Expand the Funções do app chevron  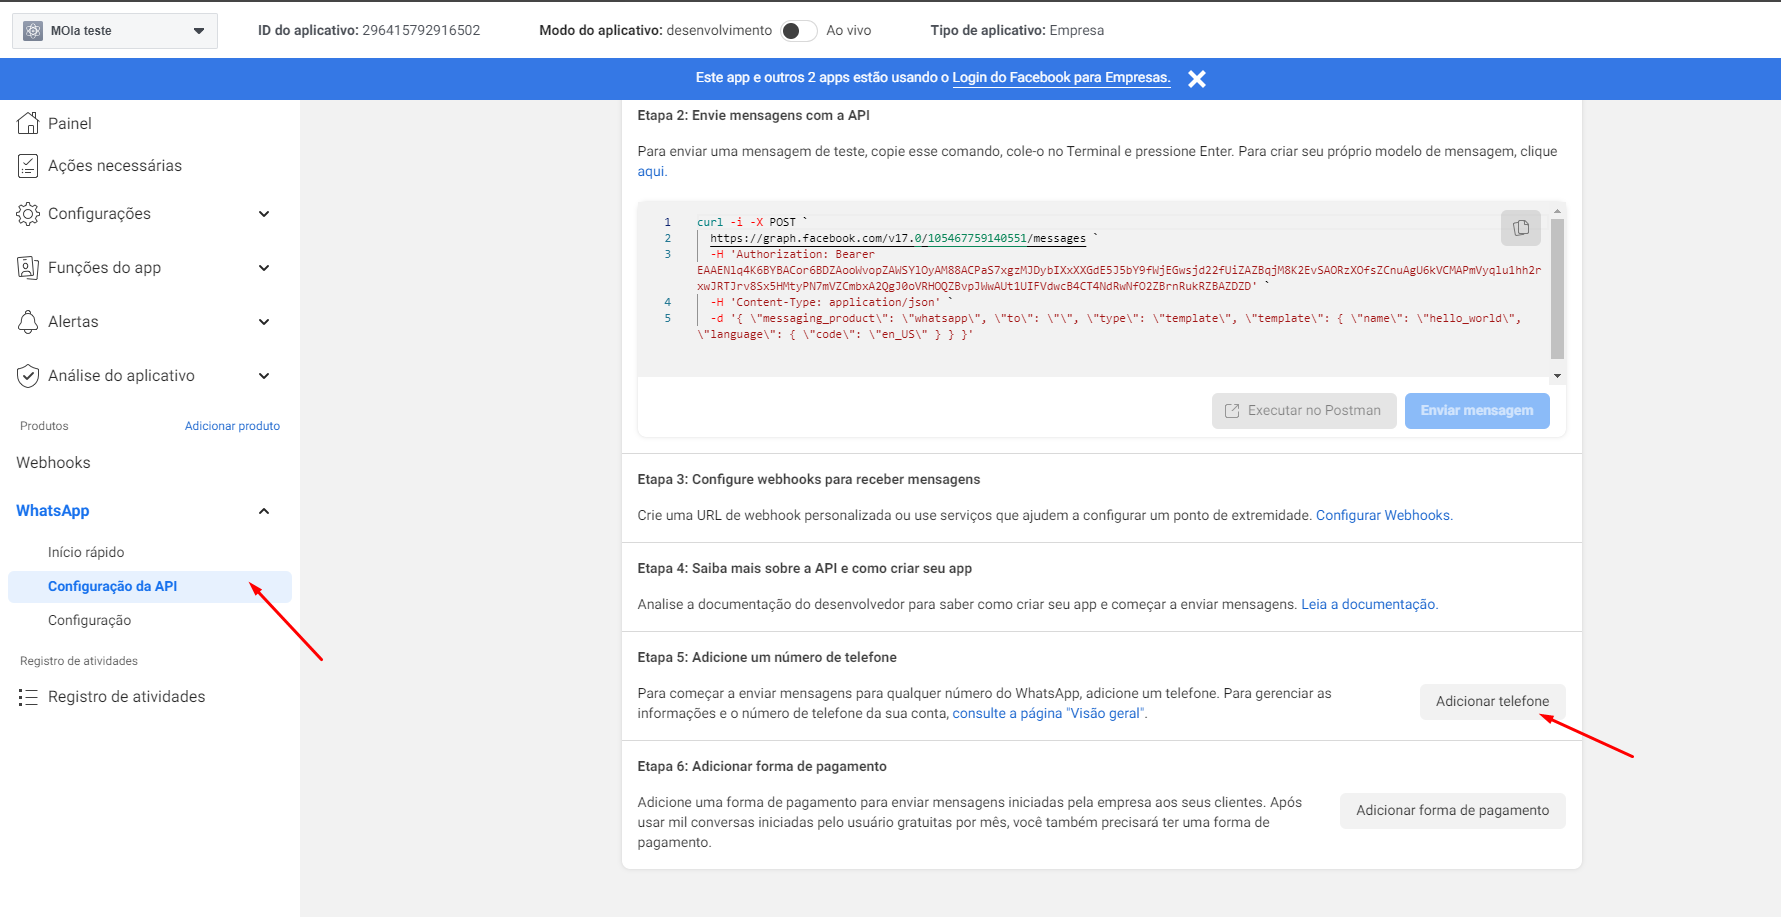point(264,268)
